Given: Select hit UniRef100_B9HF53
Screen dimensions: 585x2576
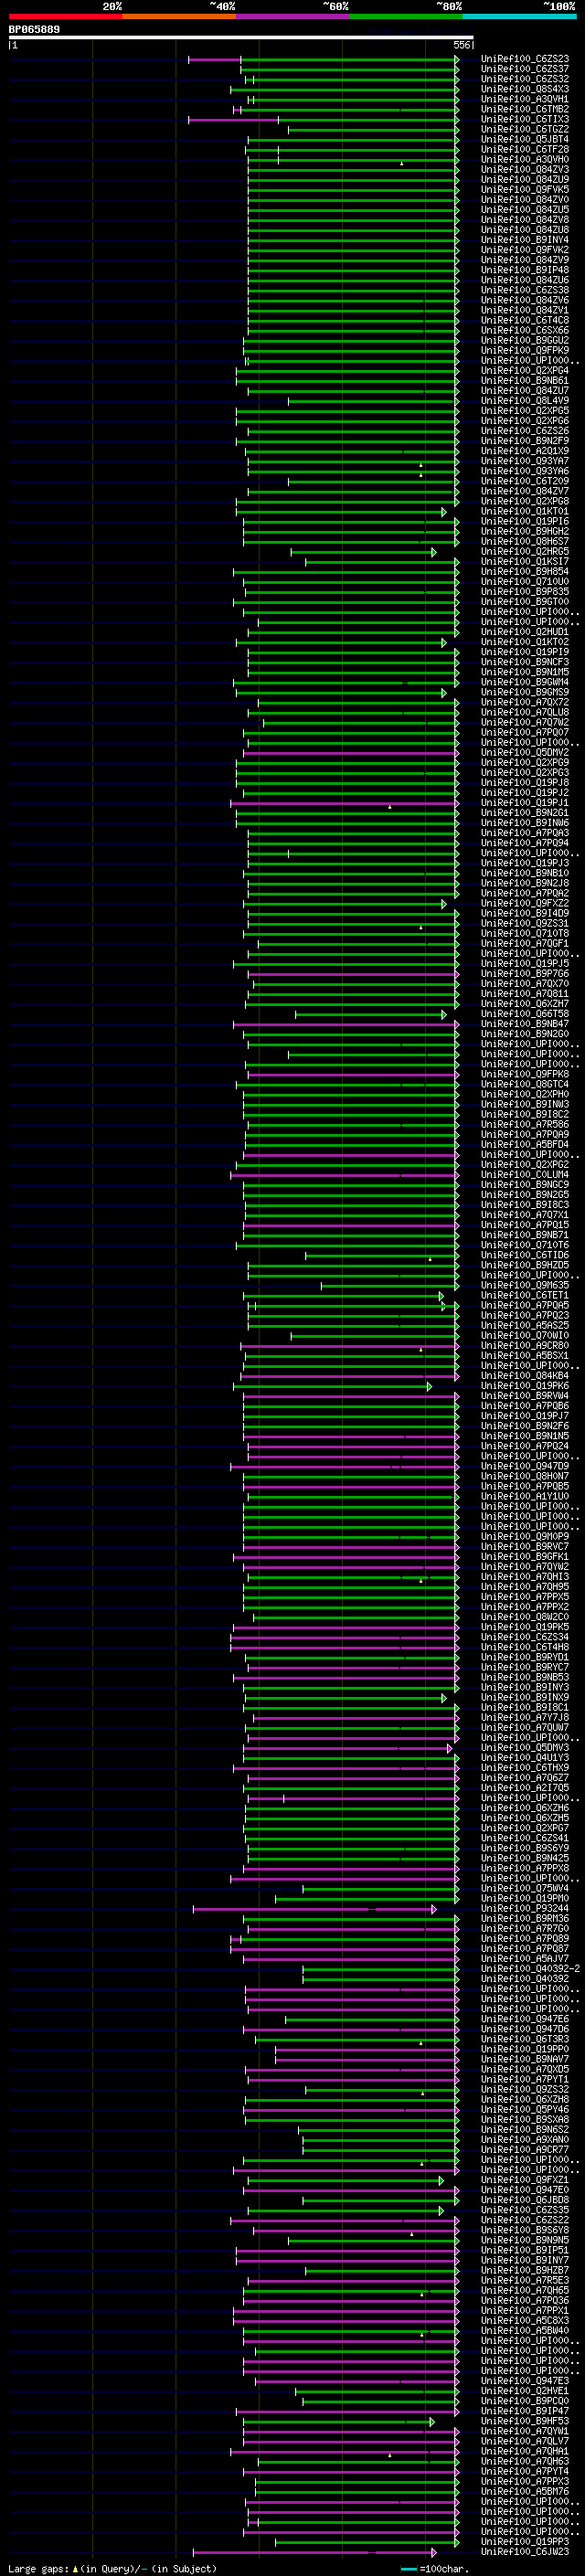Looking at the screenshot, I should tap(525, 2421).
